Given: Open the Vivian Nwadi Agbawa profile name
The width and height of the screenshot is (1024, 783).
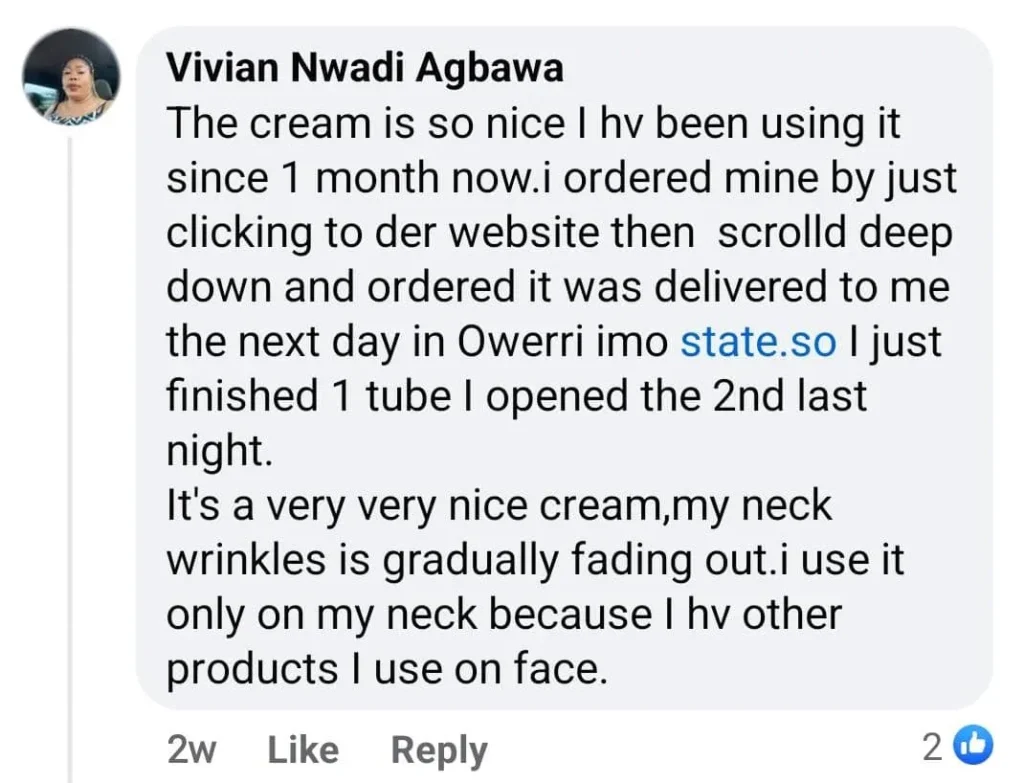Looking at the screenshot, I should (x=364, y=67).
